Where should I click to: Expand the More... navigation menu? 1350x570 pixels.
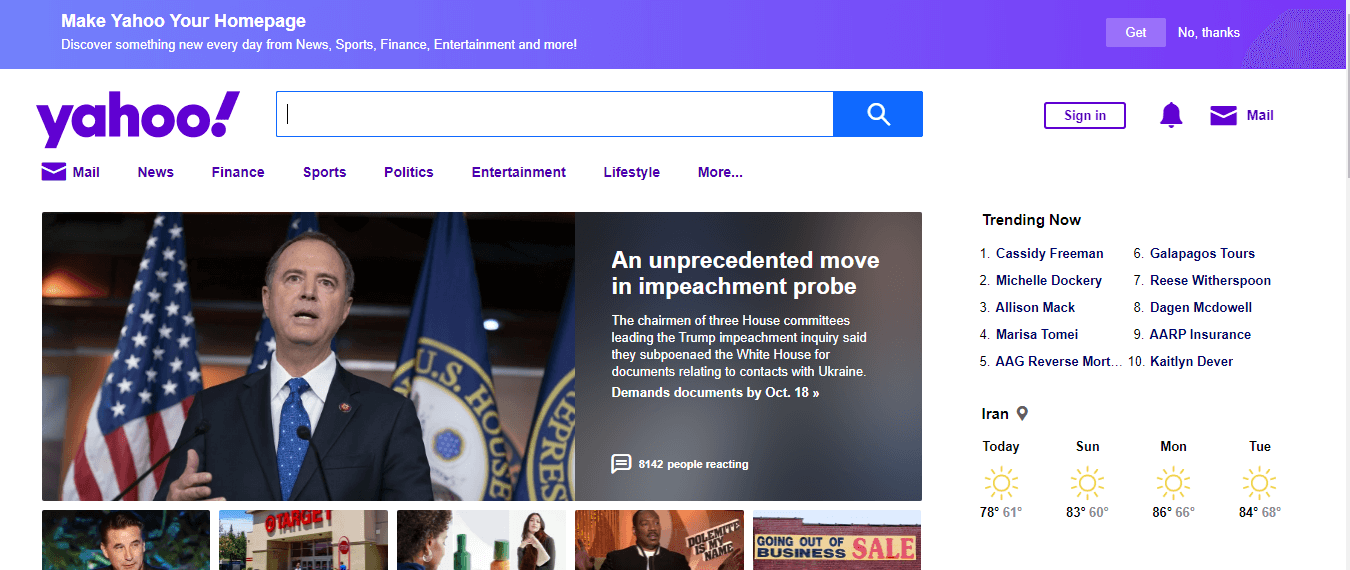coord(720,172)
